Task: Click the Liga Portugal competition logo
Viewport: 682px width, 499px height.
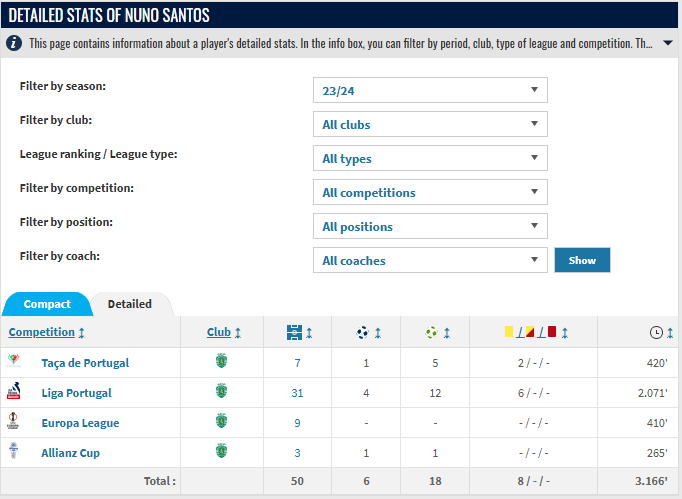Action: pos(13,391)
